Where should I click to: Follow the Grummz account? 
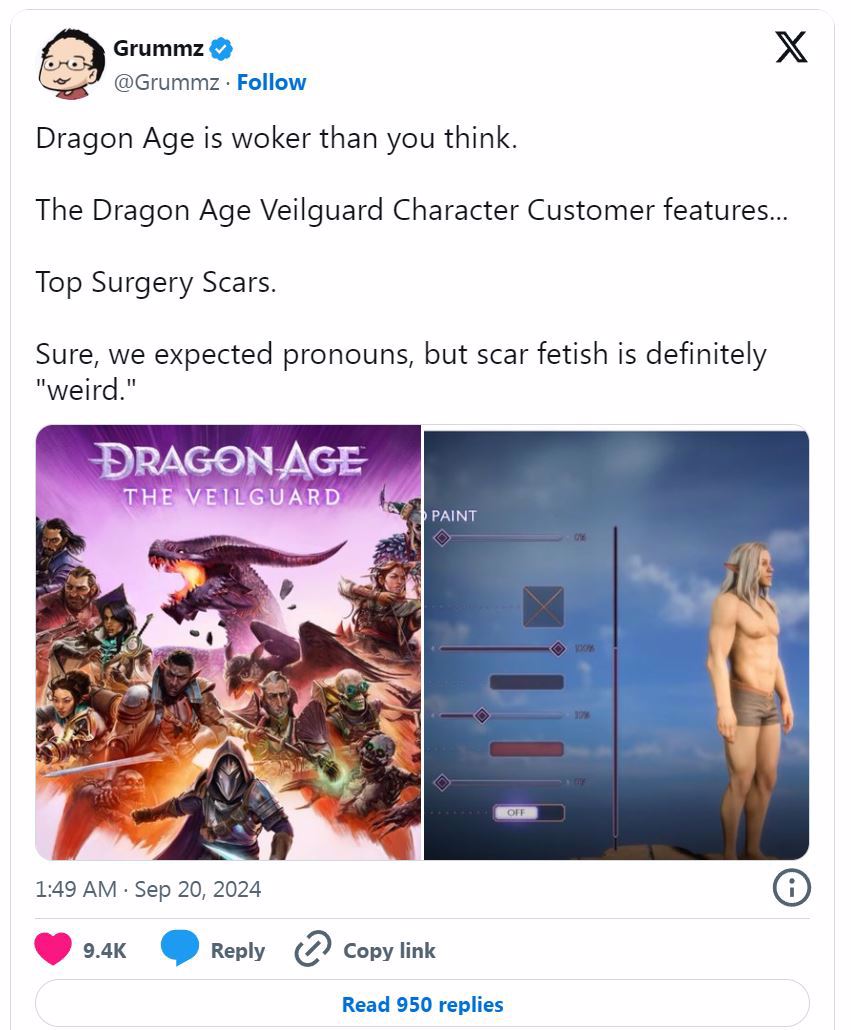(x=271, y=82)
